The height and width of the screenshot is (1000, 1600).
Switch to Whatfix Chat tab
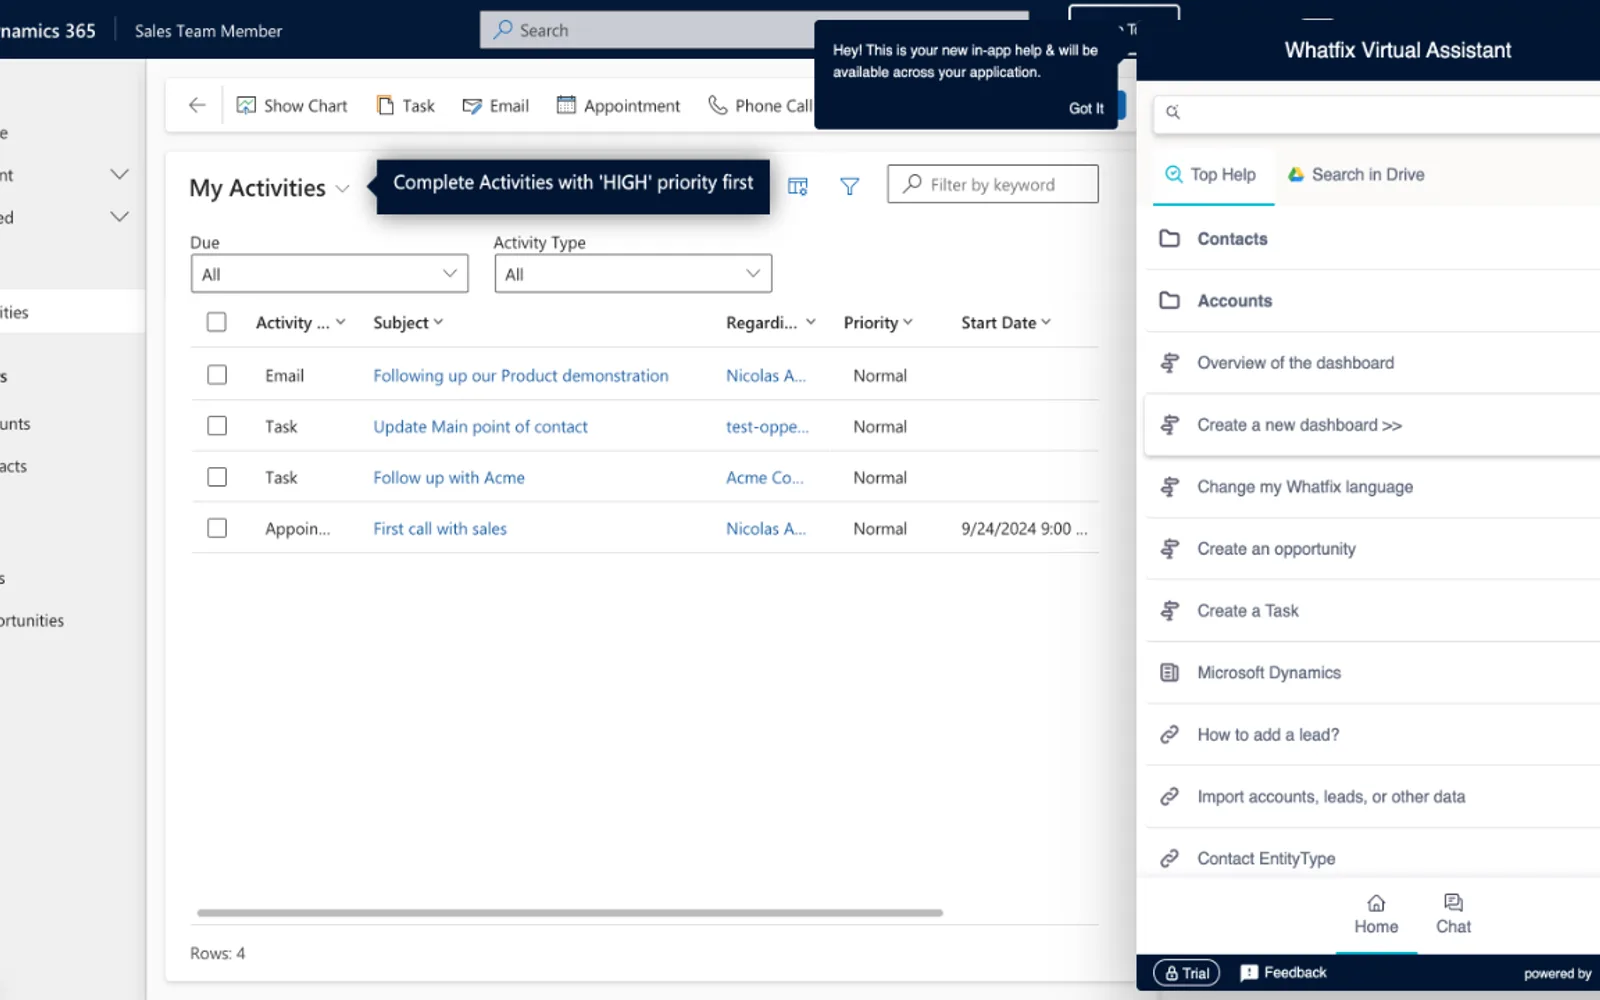1453,915
